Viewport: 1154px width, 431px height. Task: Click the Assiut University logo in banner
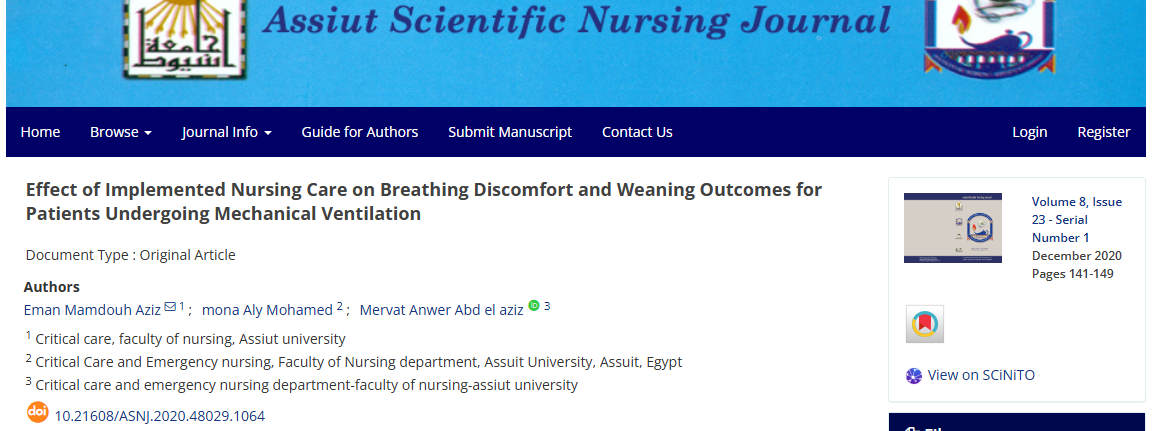click(184, 38)
